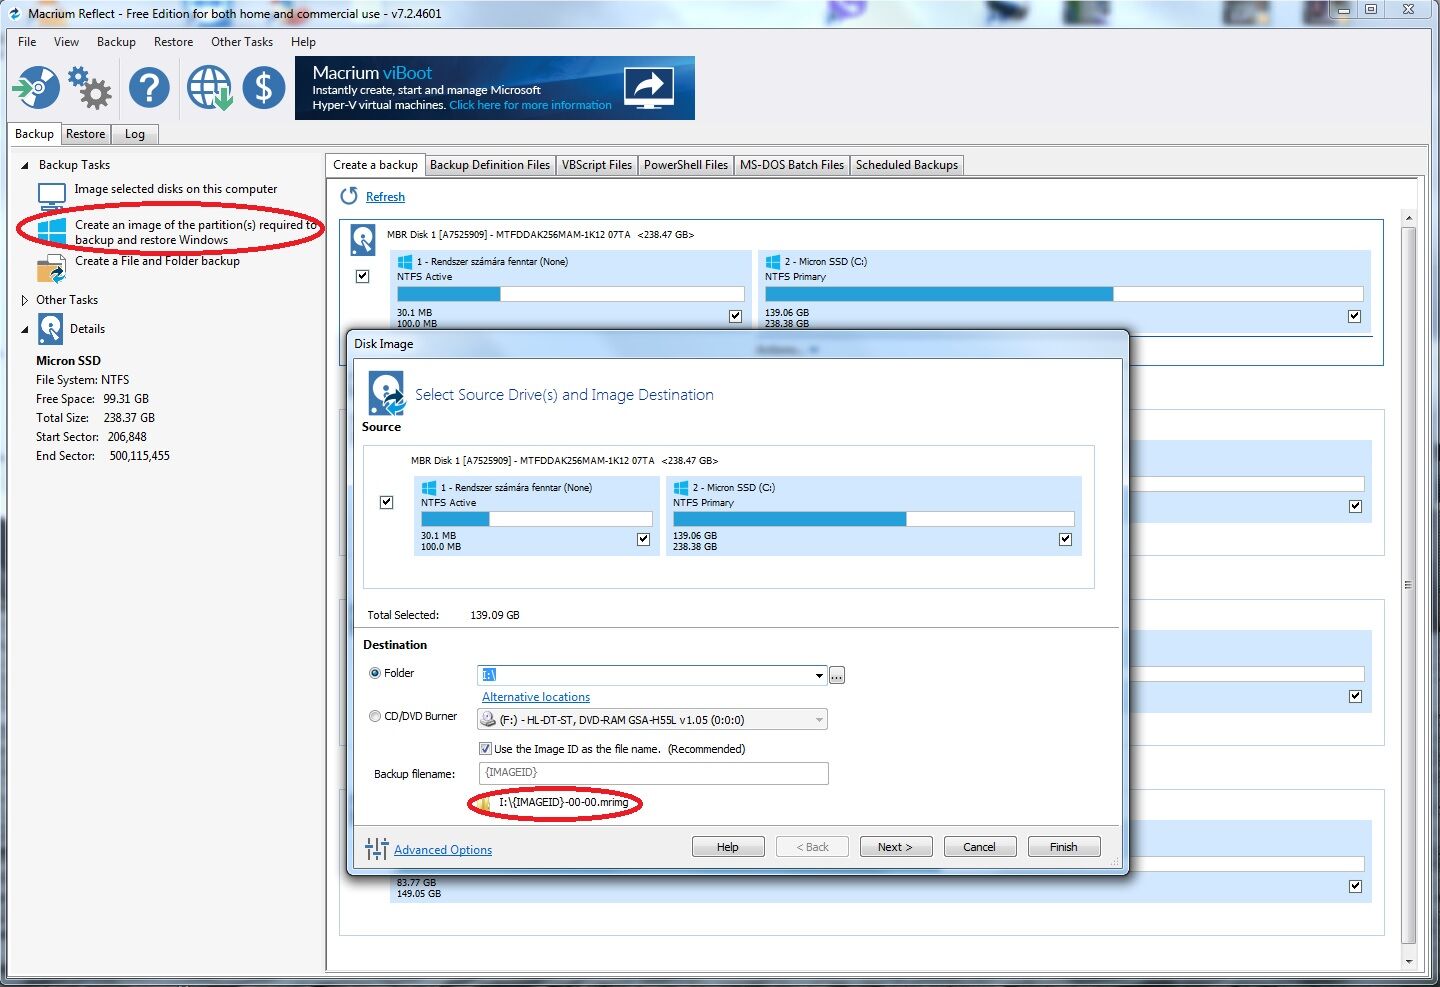
Task: Click Rendszer partition usage bar in dialog
Action: point(537,519)
